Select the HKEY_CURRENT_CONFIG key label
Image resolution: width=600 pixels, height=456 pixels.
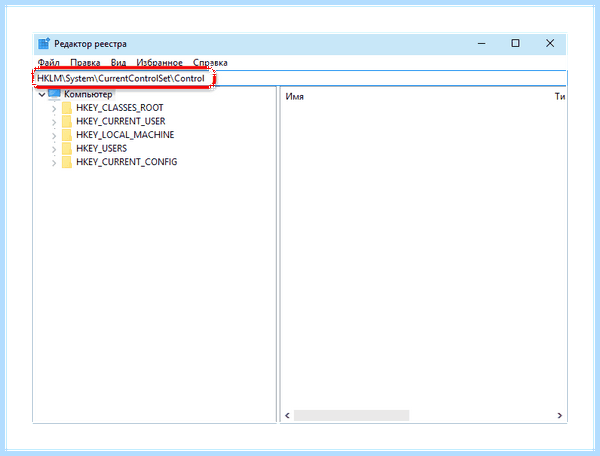tap(127, 162)
